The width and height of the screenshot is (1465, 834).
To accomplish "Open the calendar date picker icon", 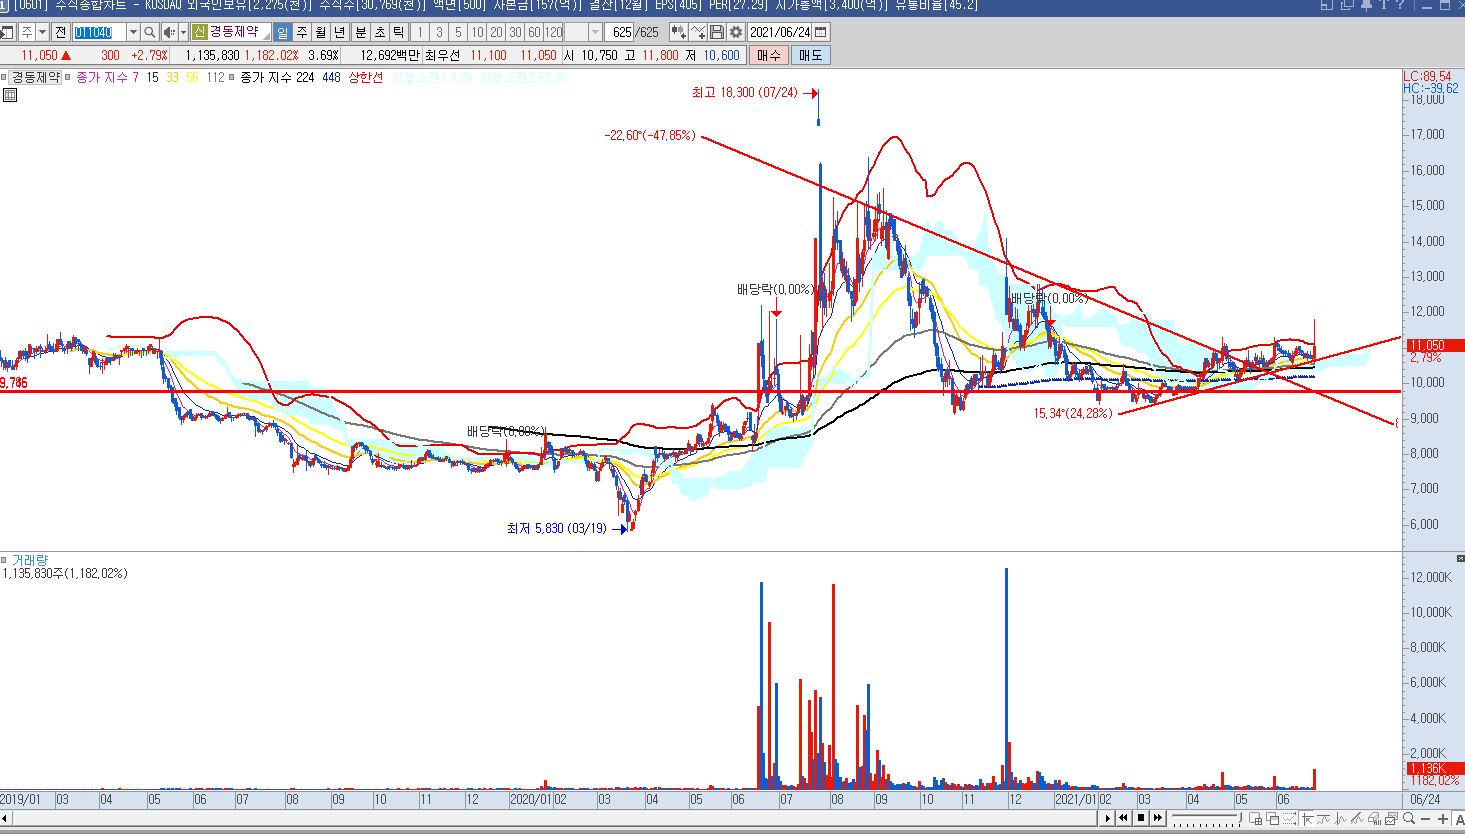I will pos(820,32).
